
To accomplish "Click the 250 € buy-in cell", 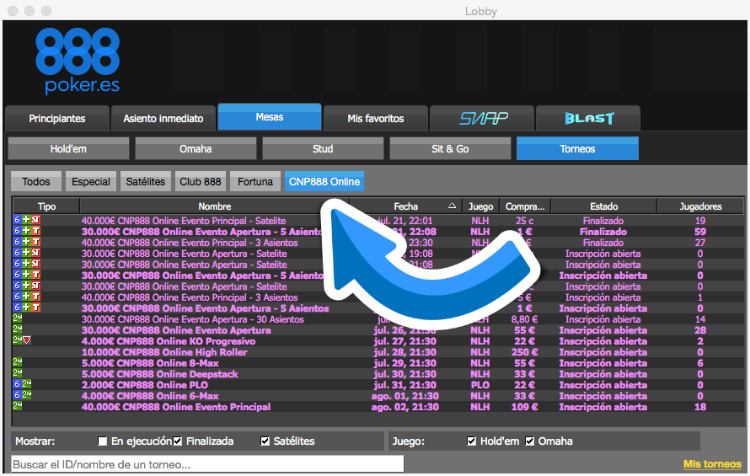I will [525, 352].
